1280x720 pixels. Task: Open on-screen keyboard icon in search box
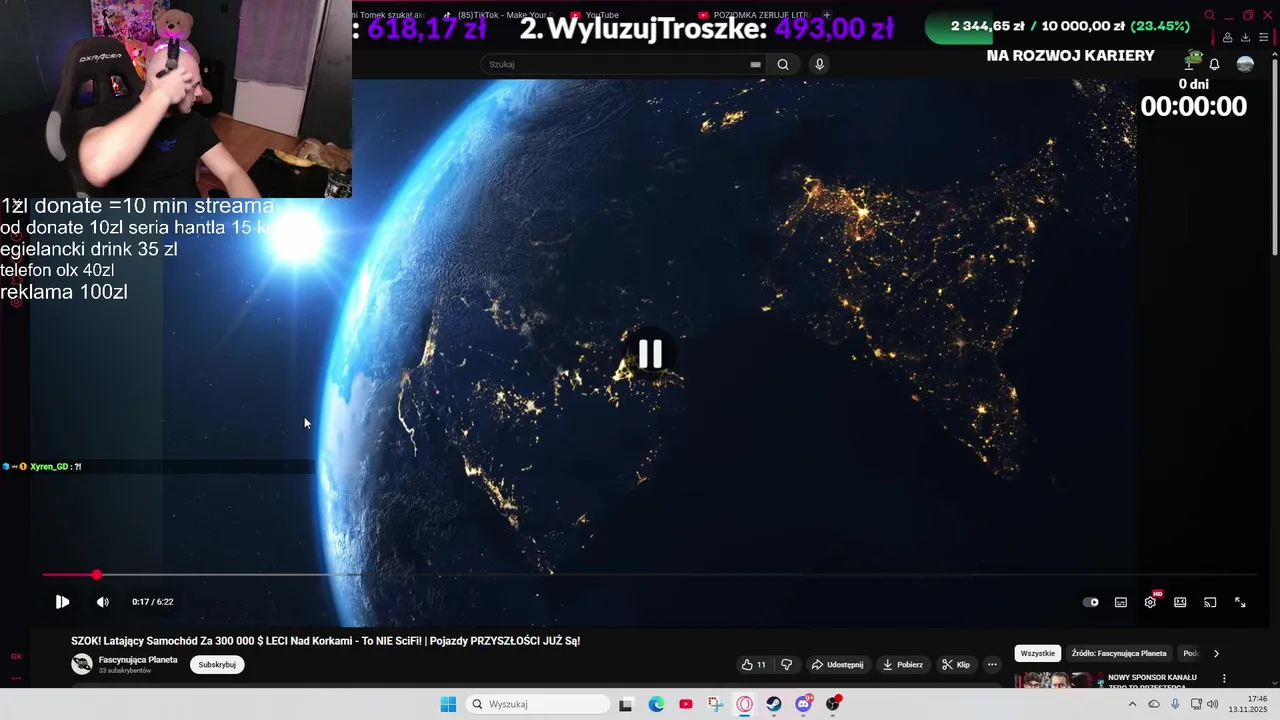pyautogui.click(x=755, y=64)
